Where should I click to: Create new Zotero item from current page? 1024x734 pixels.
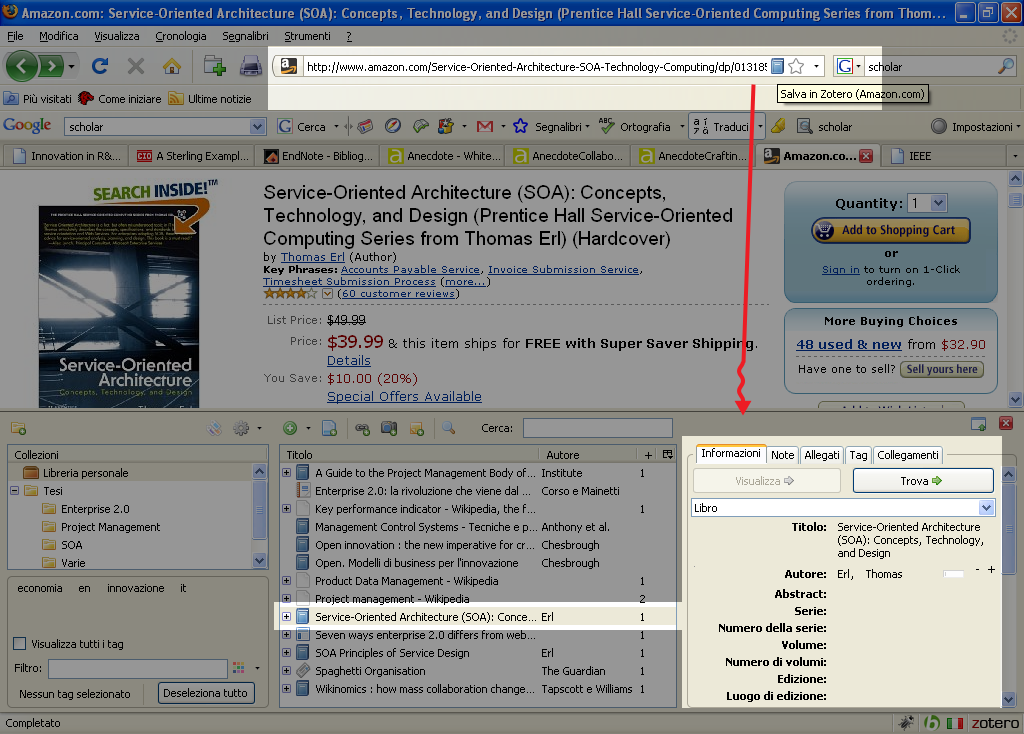pos(329,428)
